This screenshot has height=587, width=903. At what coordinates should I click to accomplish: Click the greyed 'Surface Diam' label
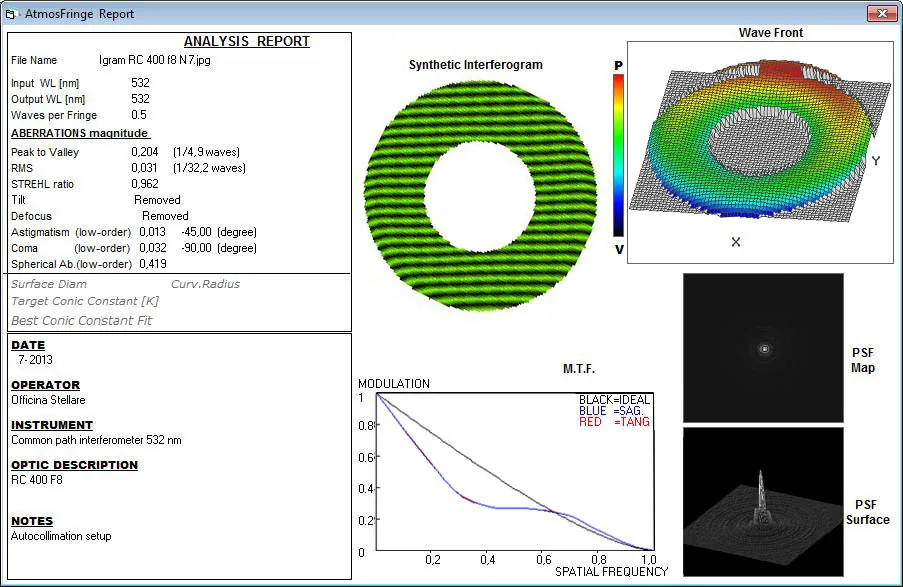point(49,284)
